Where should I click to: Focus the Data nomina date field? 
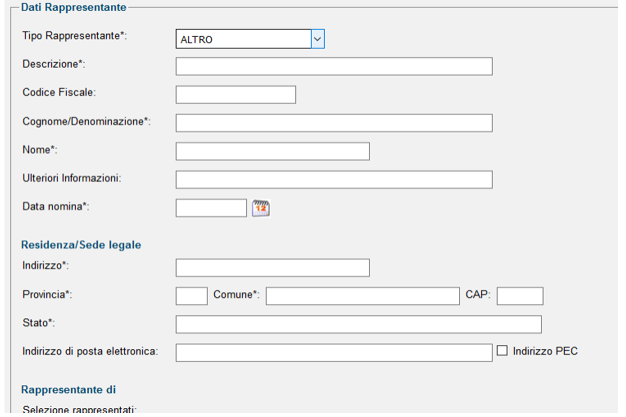(211, 208)
